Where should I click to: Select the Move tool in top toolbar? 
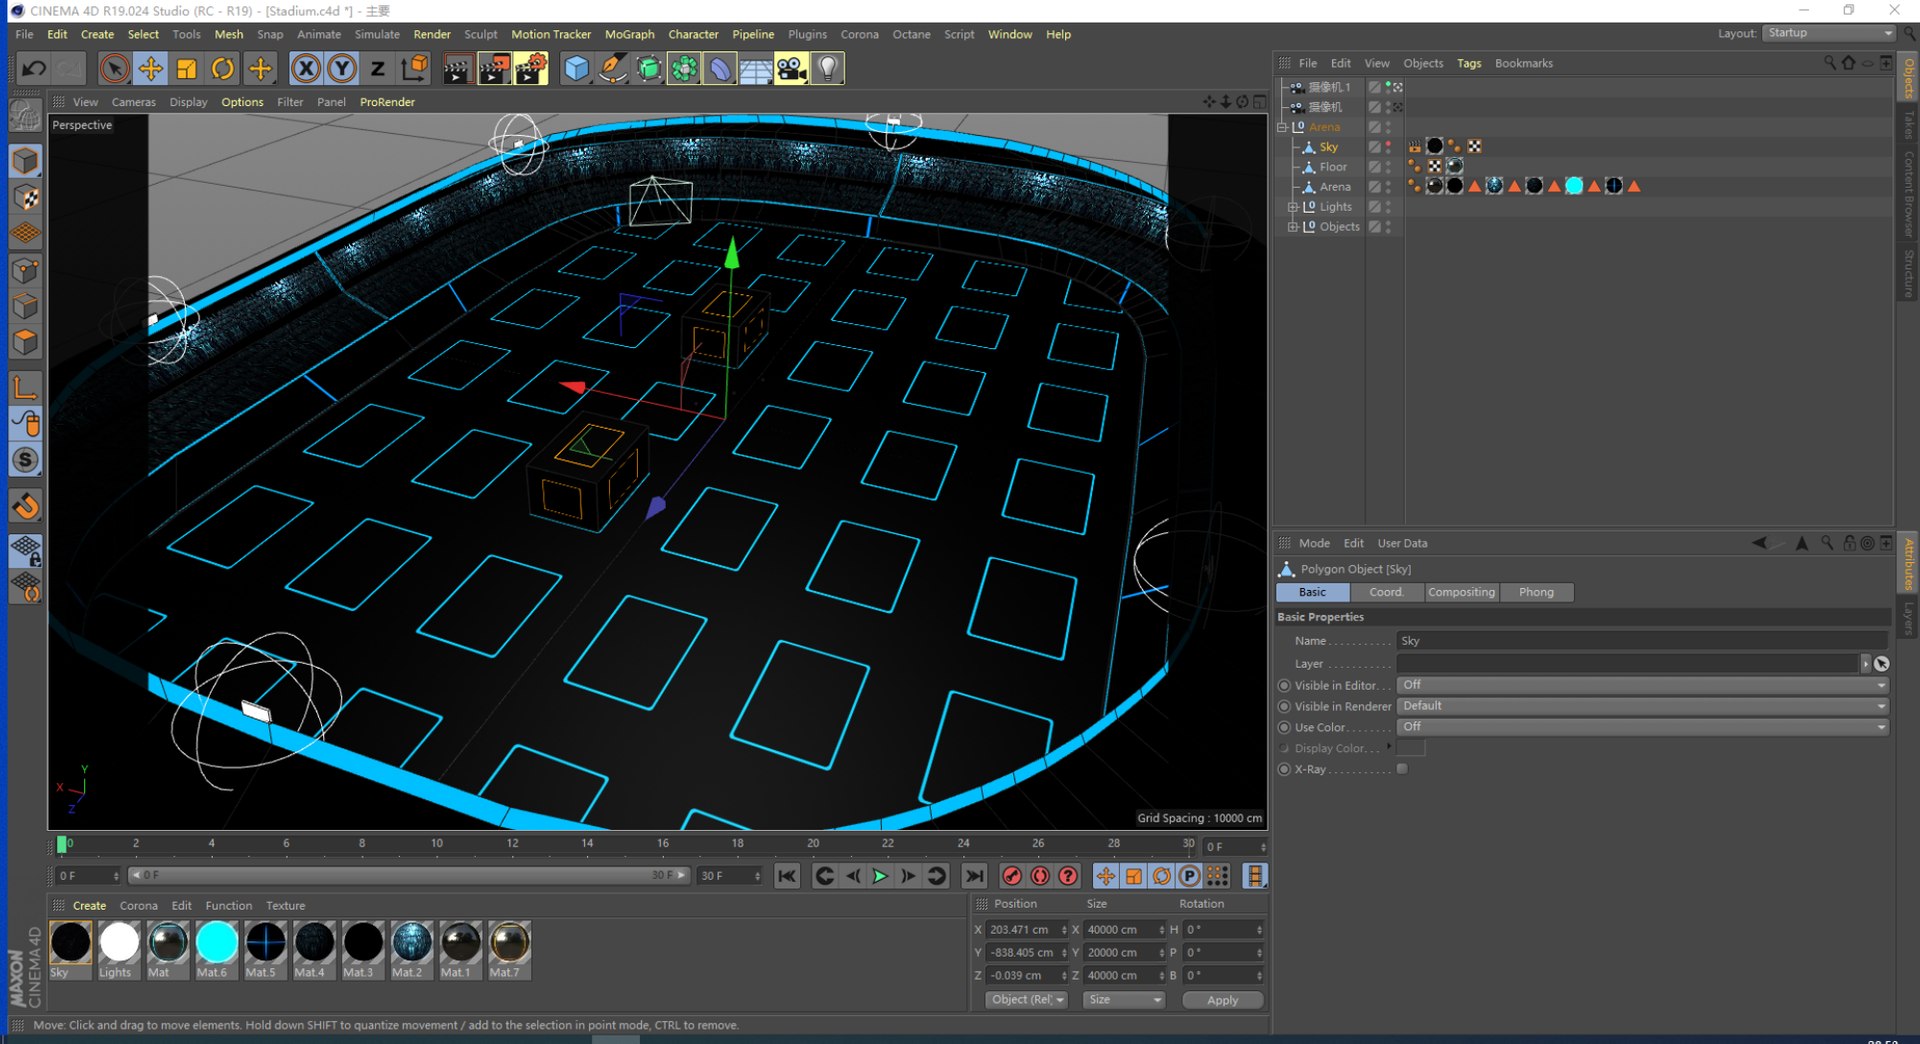(x=150, y=68)
